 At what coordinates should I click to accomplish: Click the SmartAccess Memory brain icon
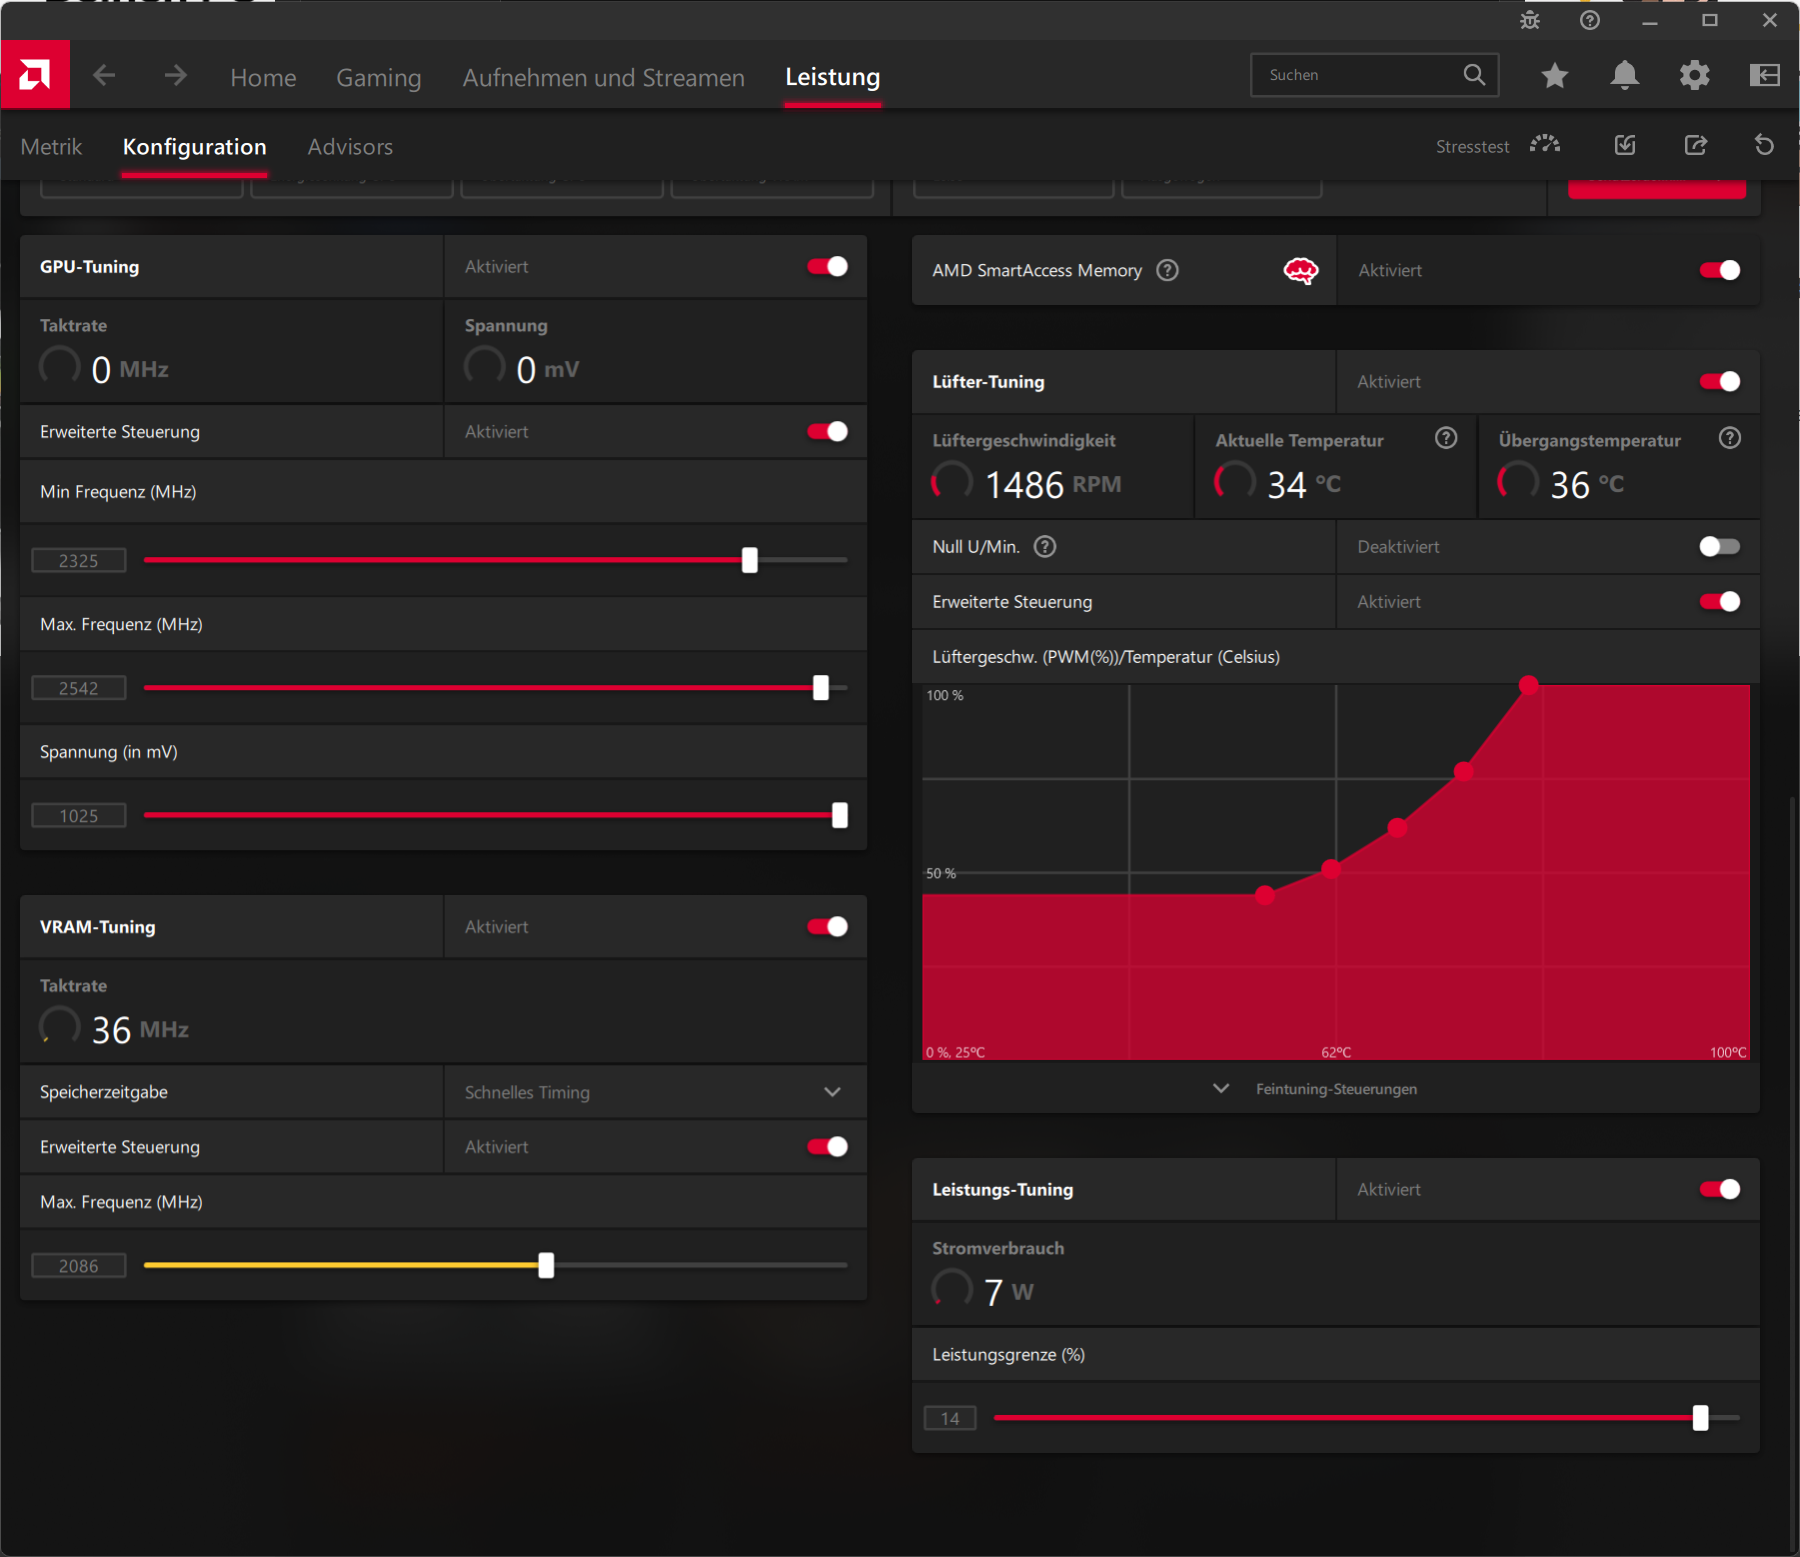click(1301, 270)
